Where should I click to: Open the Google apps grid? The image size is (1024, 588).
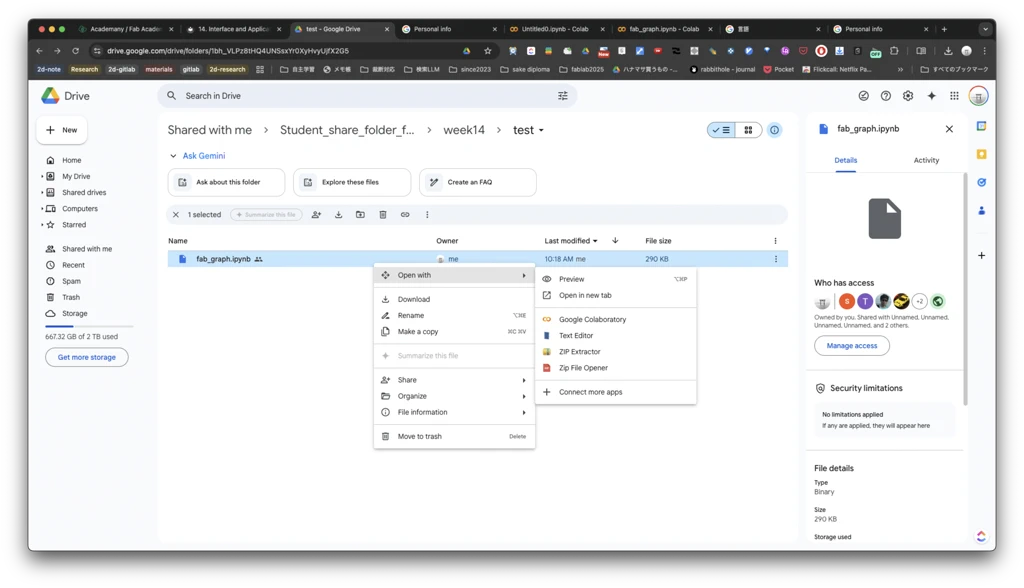[x=954, y=96]
